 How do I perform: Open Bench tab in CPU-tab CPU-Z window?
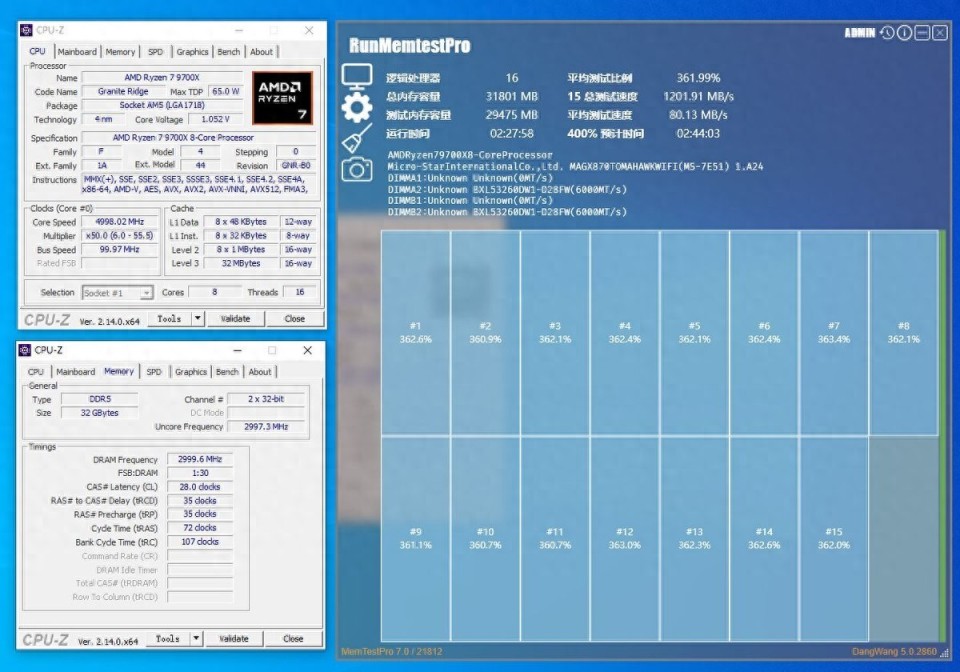click(229, 52)
